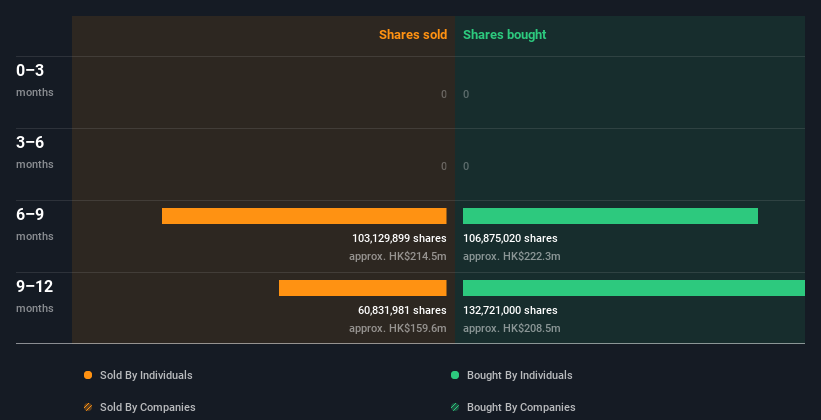Click the 0 bought value in 0–3 months row
This screenshot has width=821, height=420.
pos(466,94)
